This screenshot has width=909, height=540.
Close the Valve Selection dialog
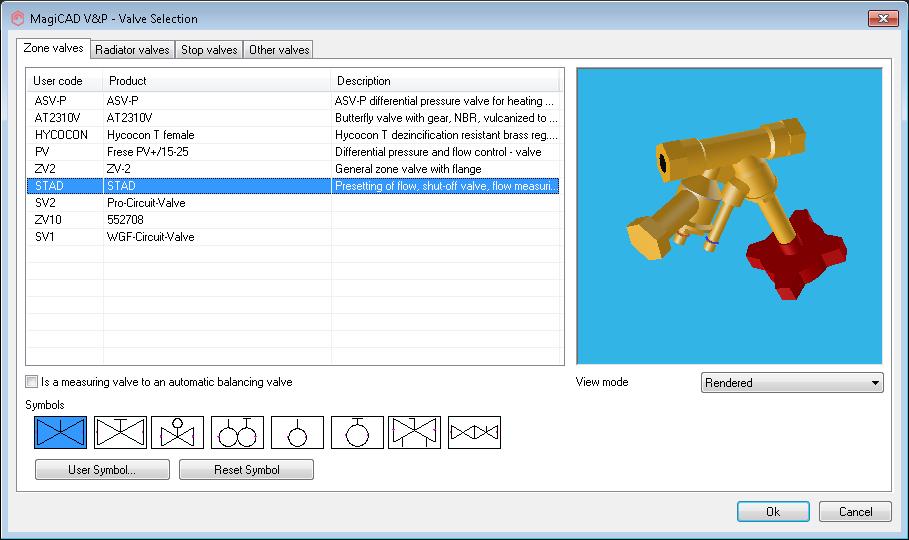[883, 19]
